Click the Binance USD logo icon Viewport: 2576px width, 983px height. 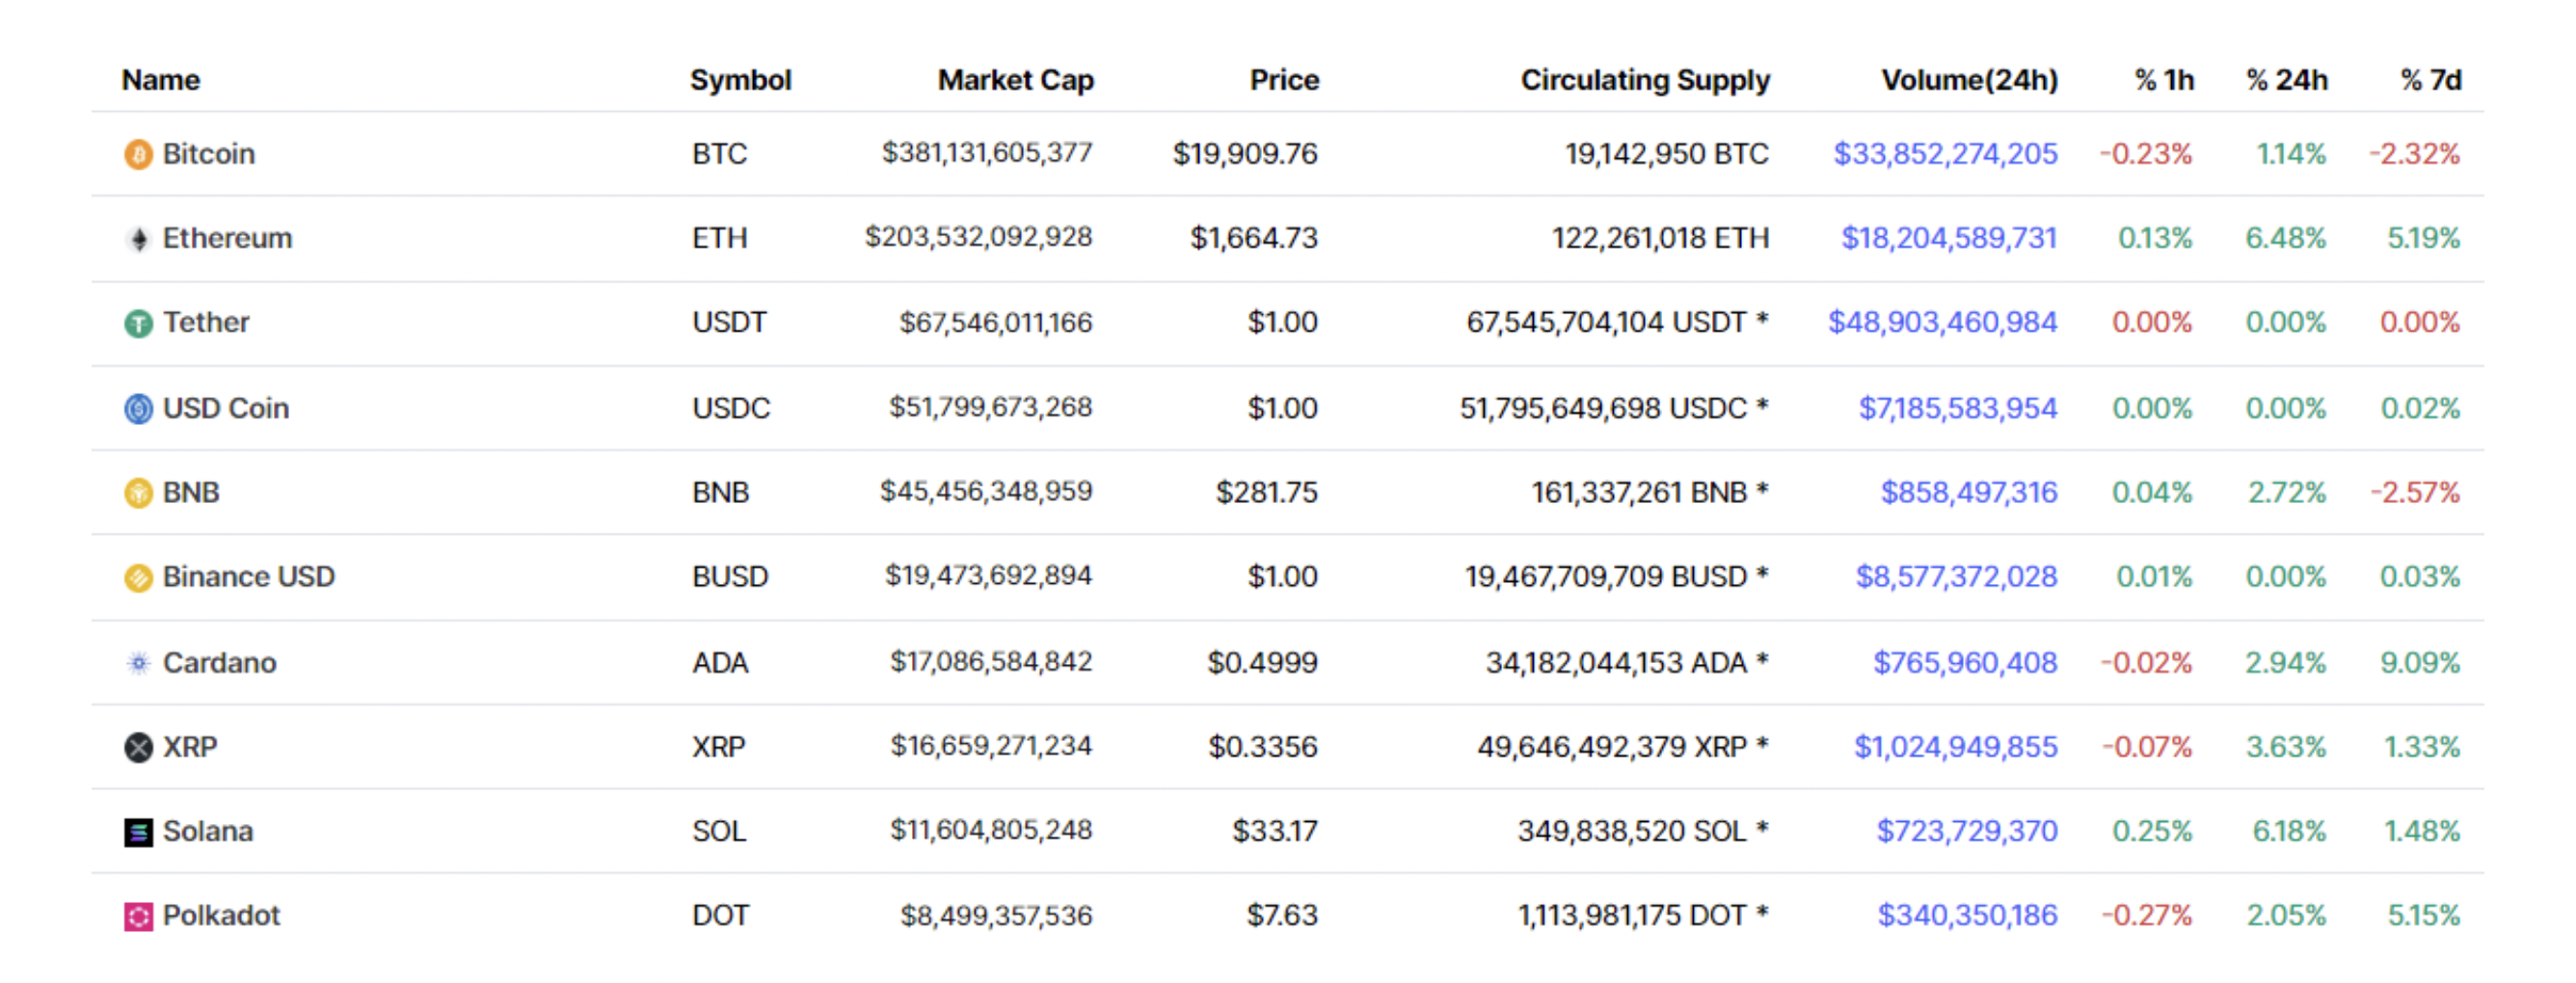point(138,578)
